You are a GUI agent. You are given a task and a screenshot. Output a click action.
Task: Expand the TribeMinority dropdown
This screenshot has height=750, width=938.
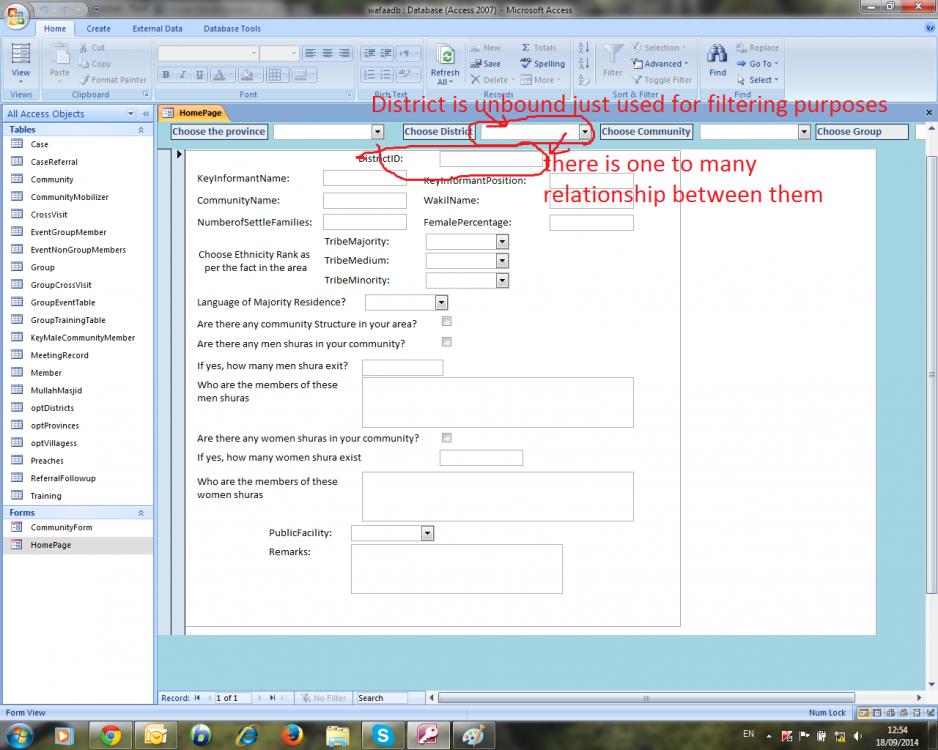tap(502, 280)
